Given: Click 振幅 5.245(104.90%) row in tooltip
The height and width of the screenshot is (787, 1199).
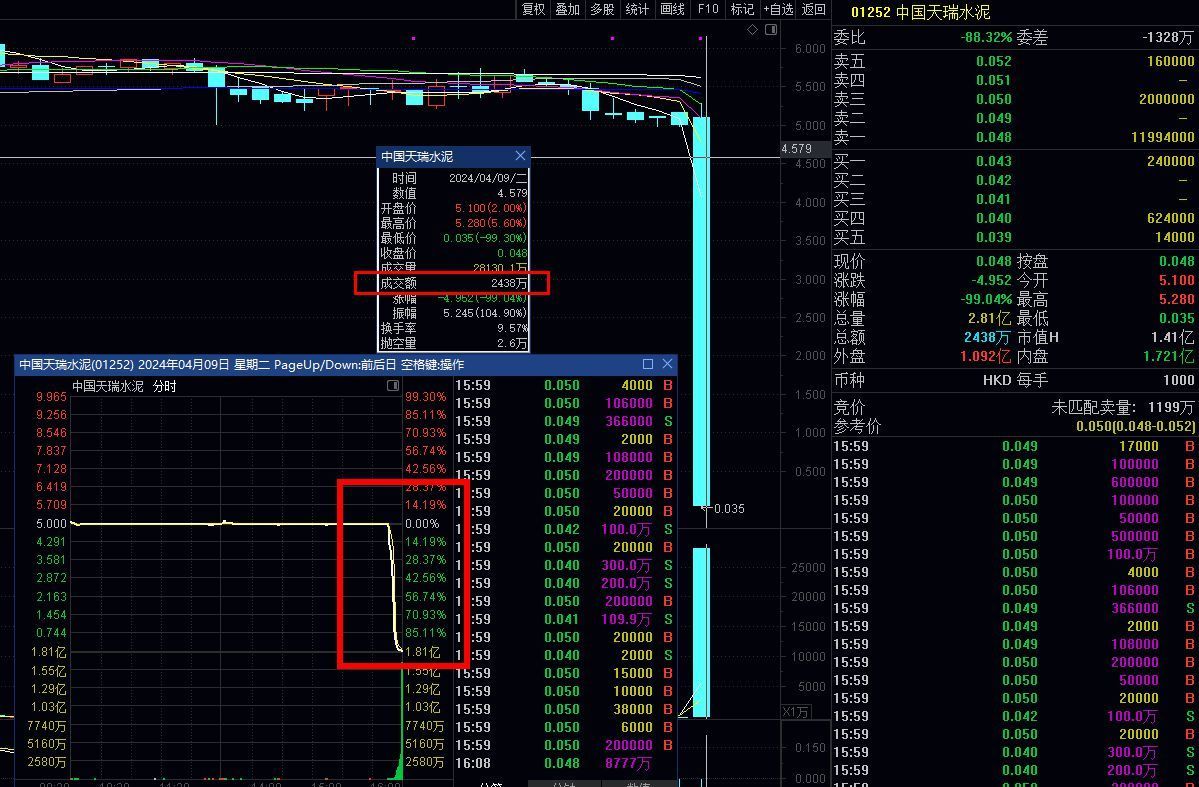Looking at the screenshot, I should [x=453, y=314].
